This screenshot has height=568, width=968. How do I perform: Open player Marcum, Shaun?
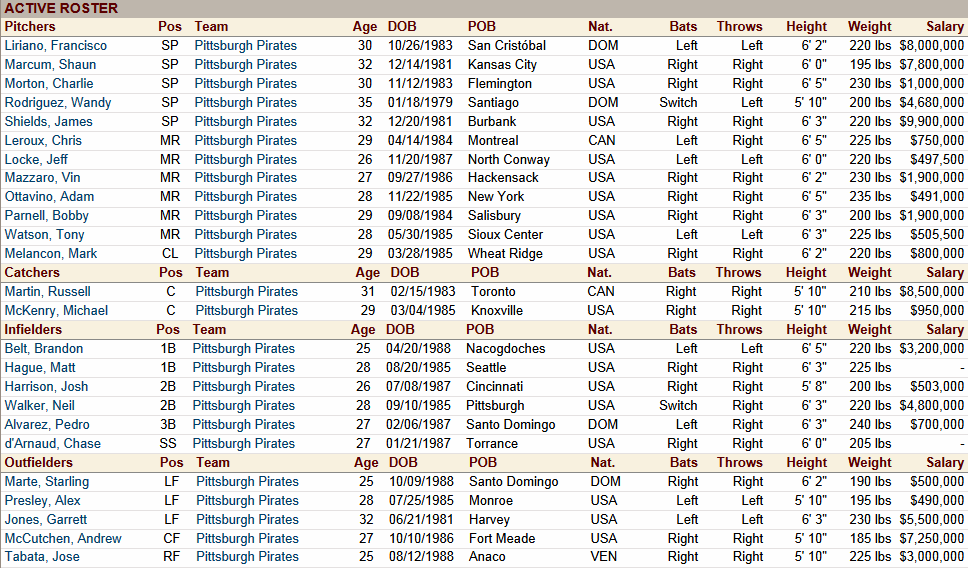coord(50,65)
